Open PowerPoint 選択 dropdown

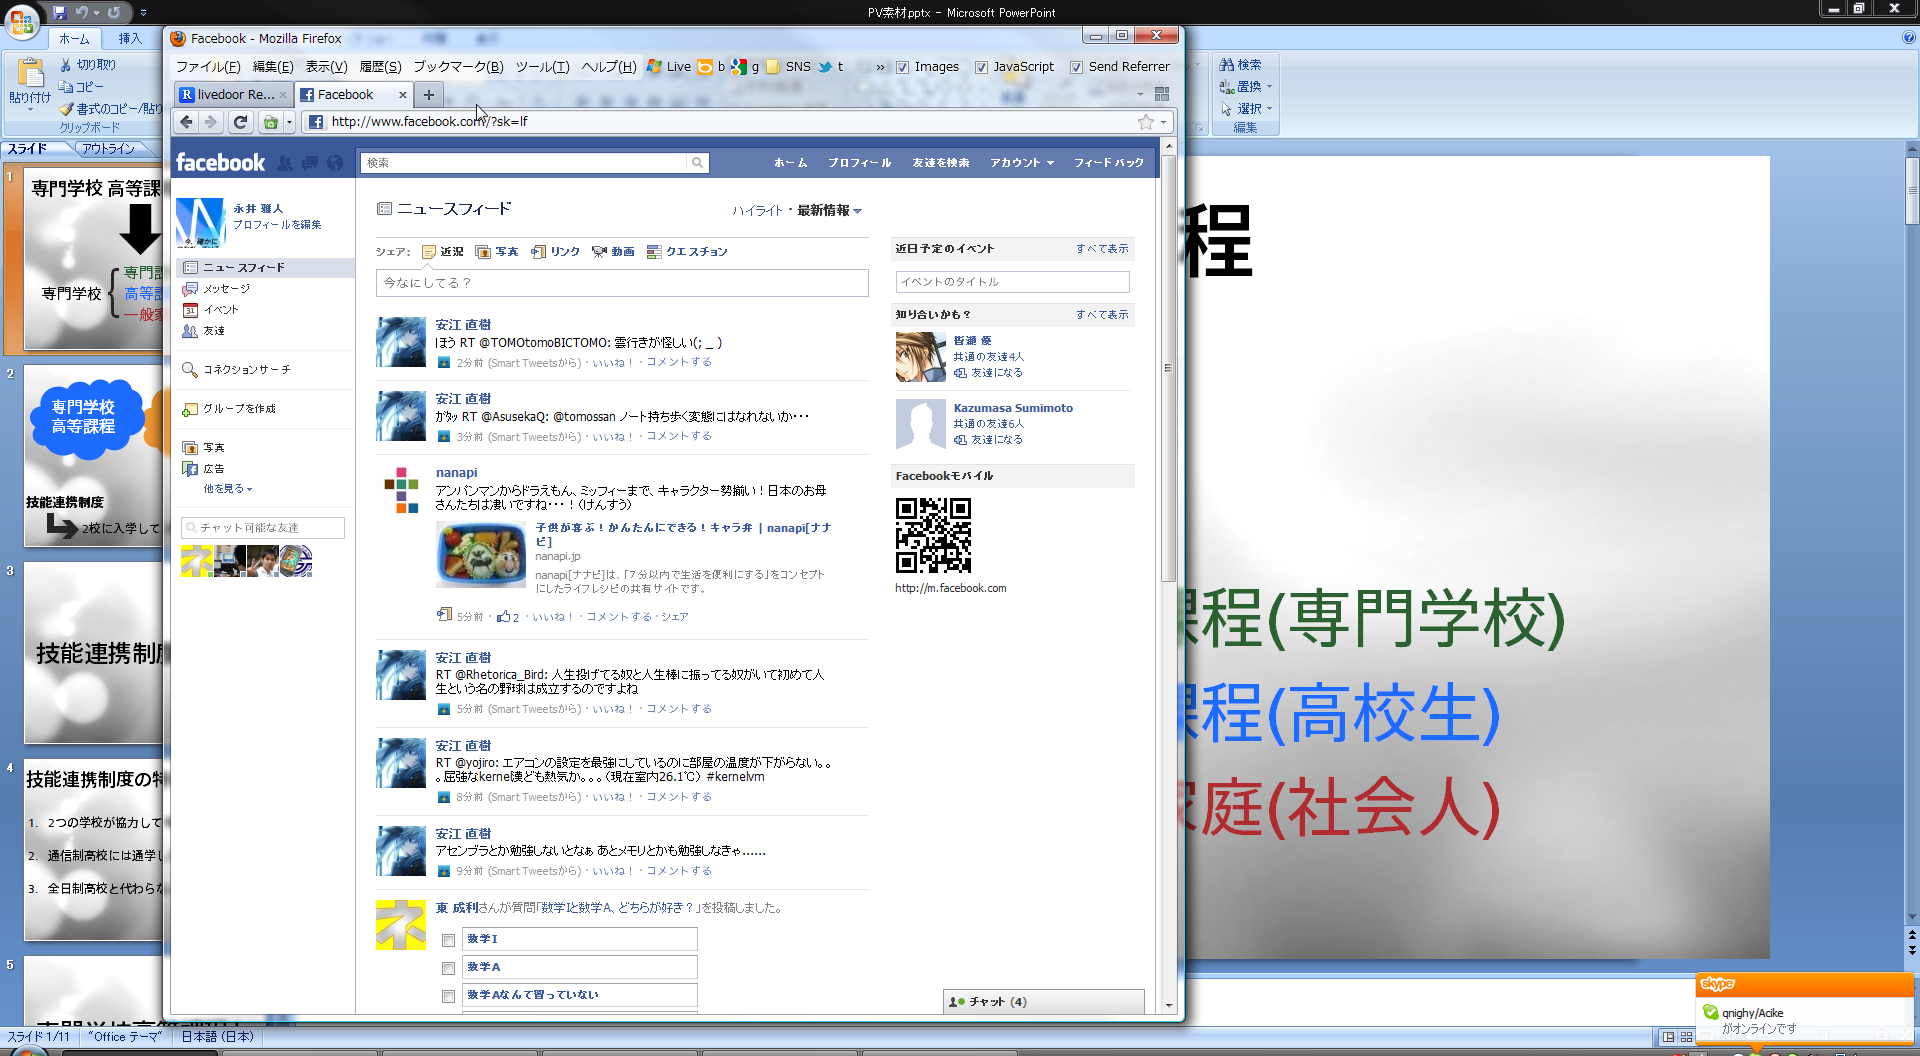pos(1246,109)
